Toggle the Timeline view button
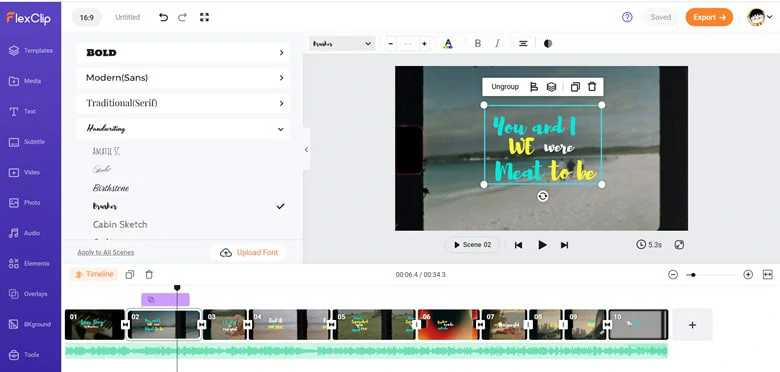Screen dimensions: 780x372 pyautogui.click(x=94, y=274)
